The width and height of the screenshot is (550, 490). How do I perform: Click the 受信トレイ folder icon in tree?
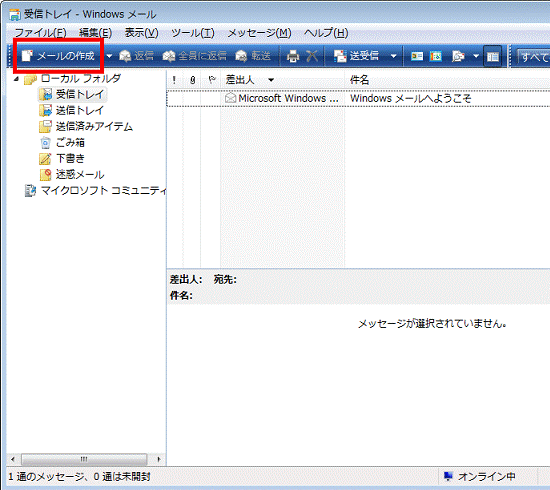(x=46, y=94)
